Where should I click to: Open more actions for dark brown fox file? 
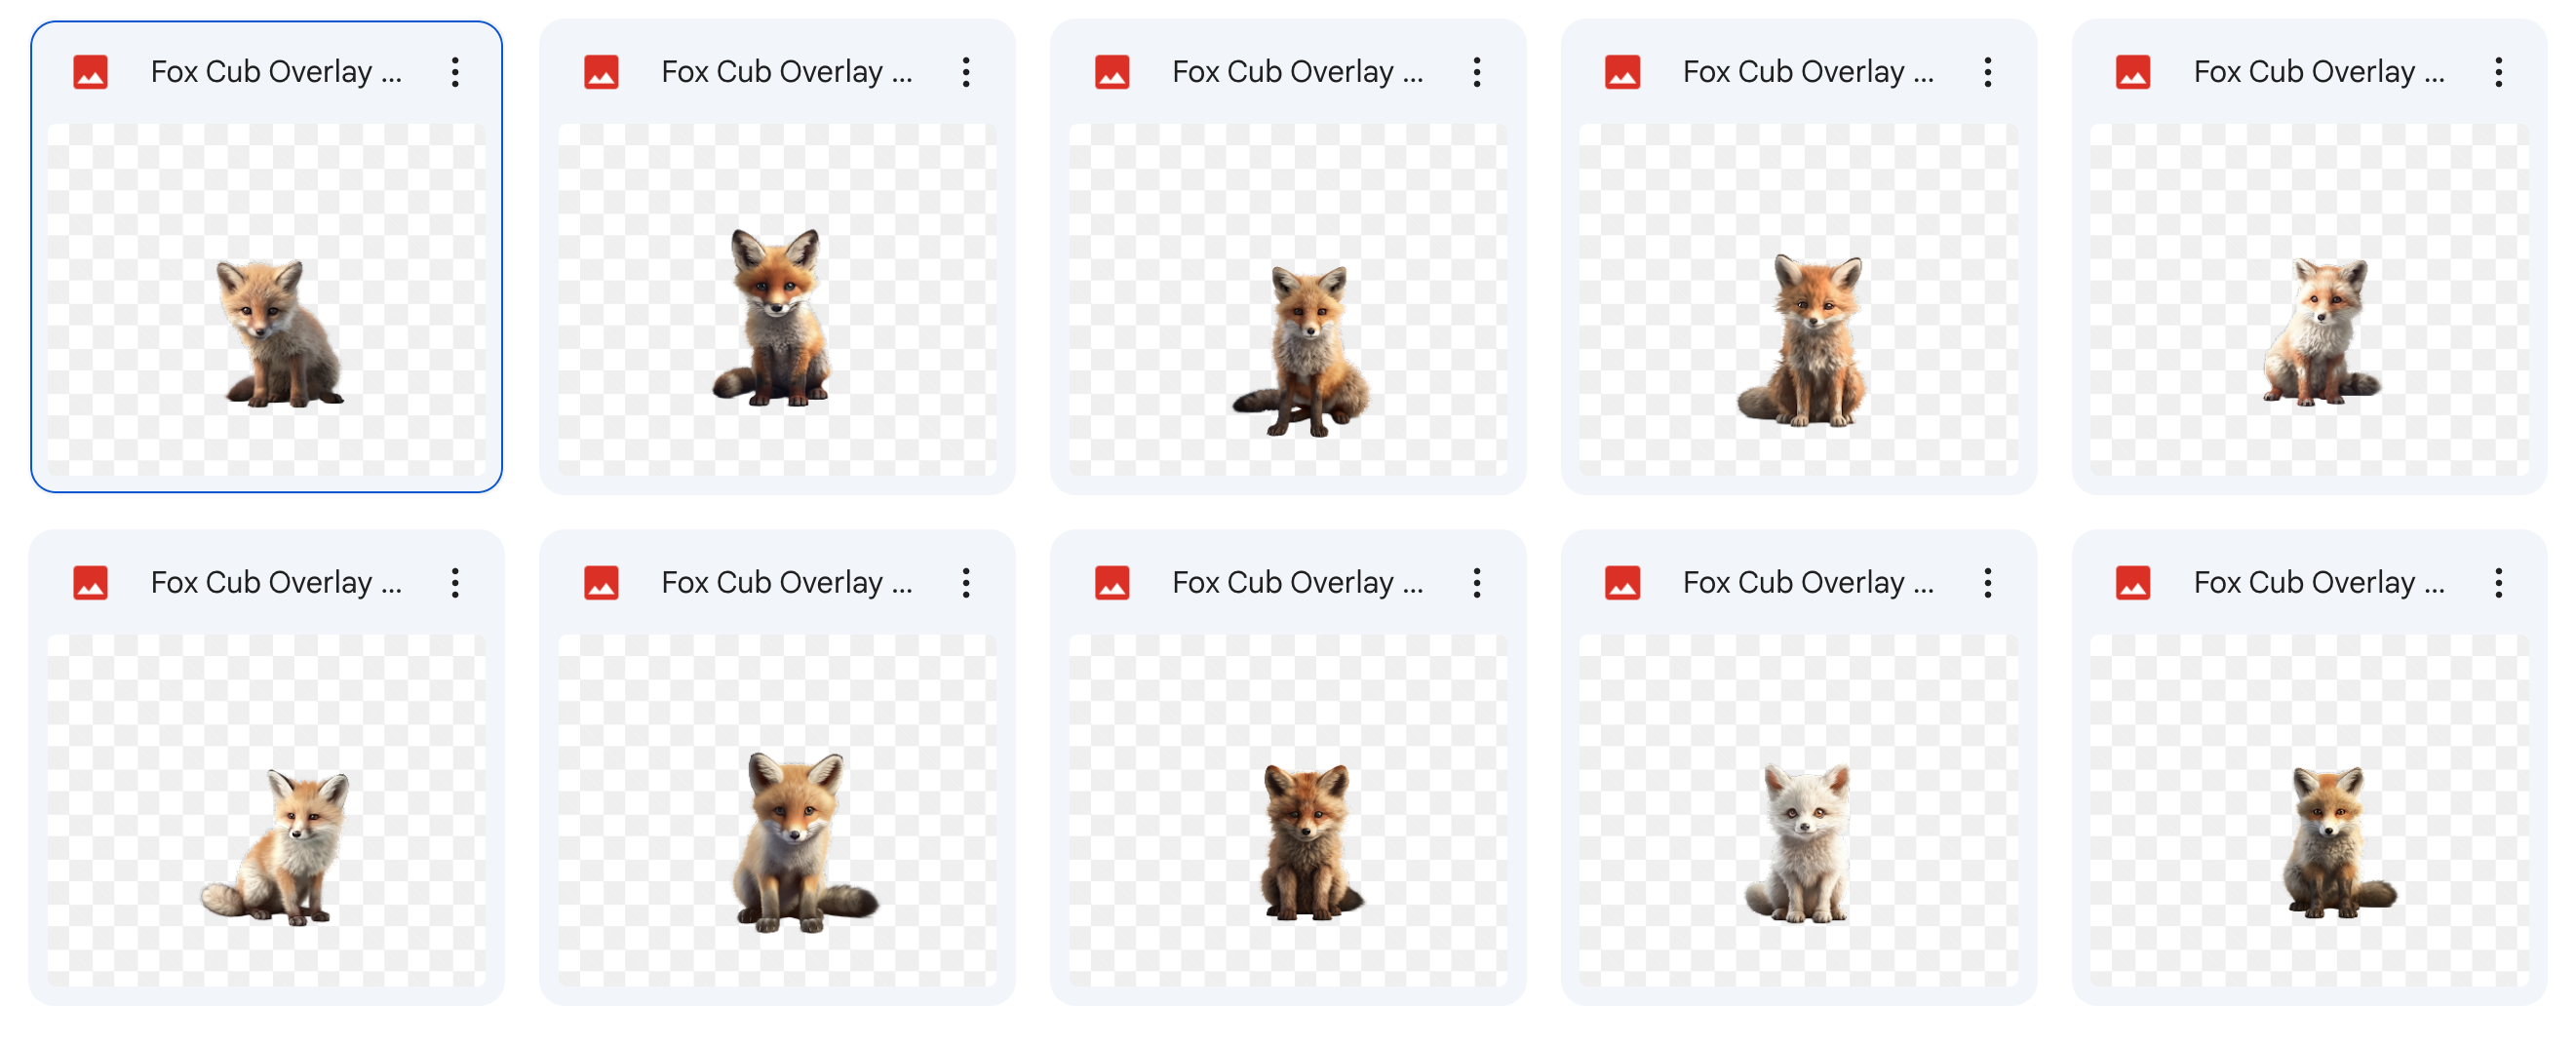pyautogui.click(x=1476, y=583)
